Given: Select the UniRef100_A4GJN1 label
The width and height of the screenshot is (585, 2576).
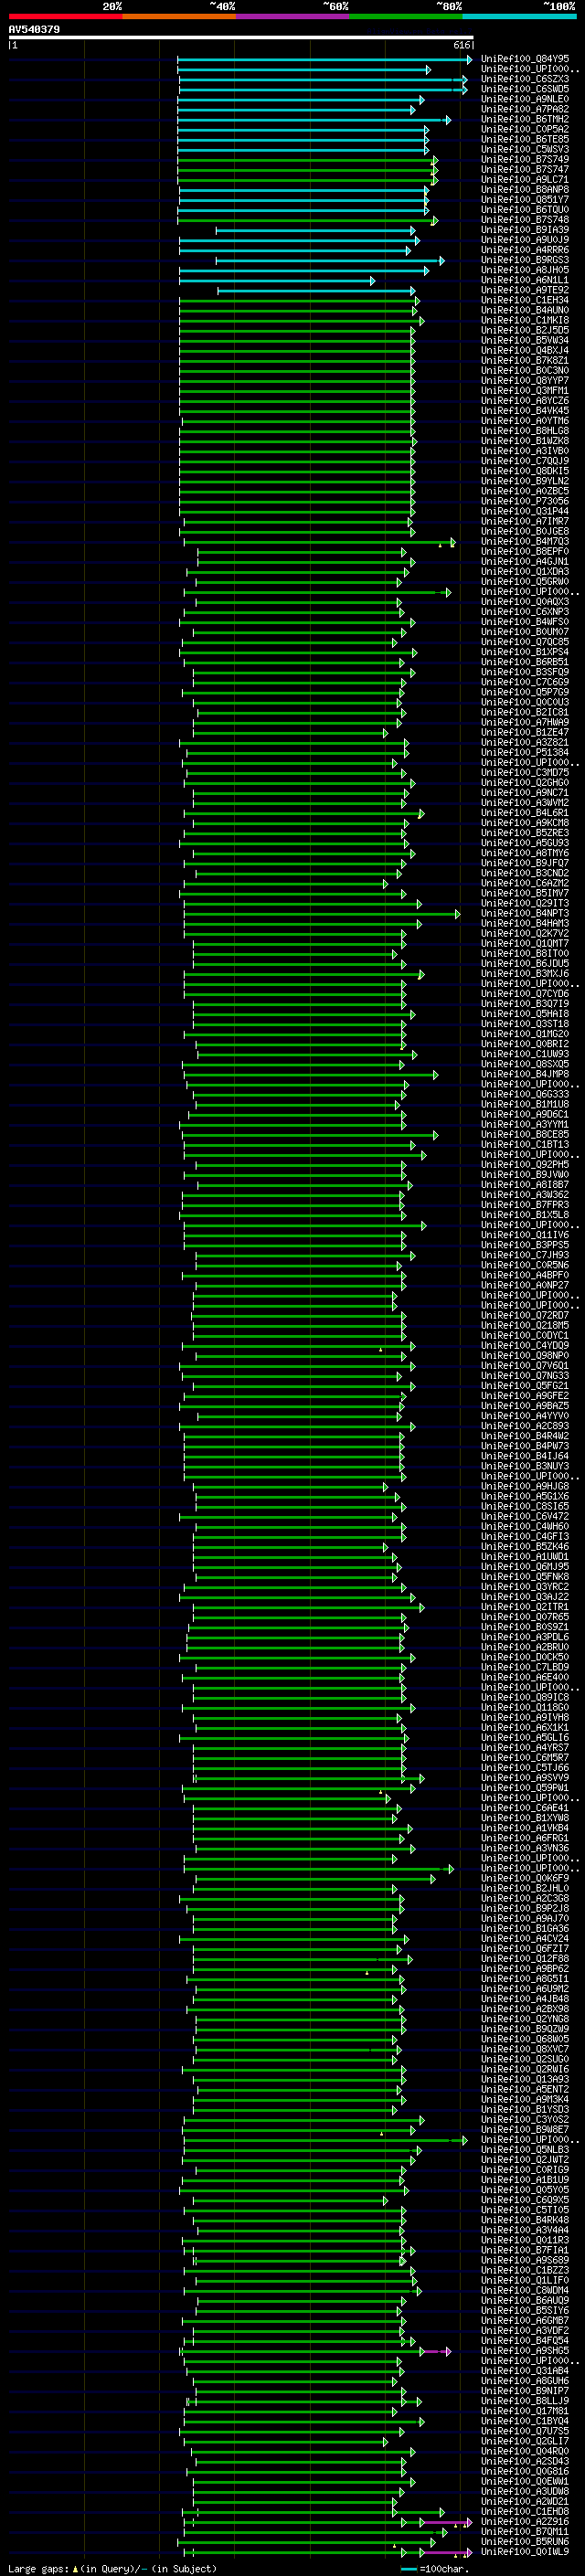Looking at the screenshot, I should coord(525,562).
